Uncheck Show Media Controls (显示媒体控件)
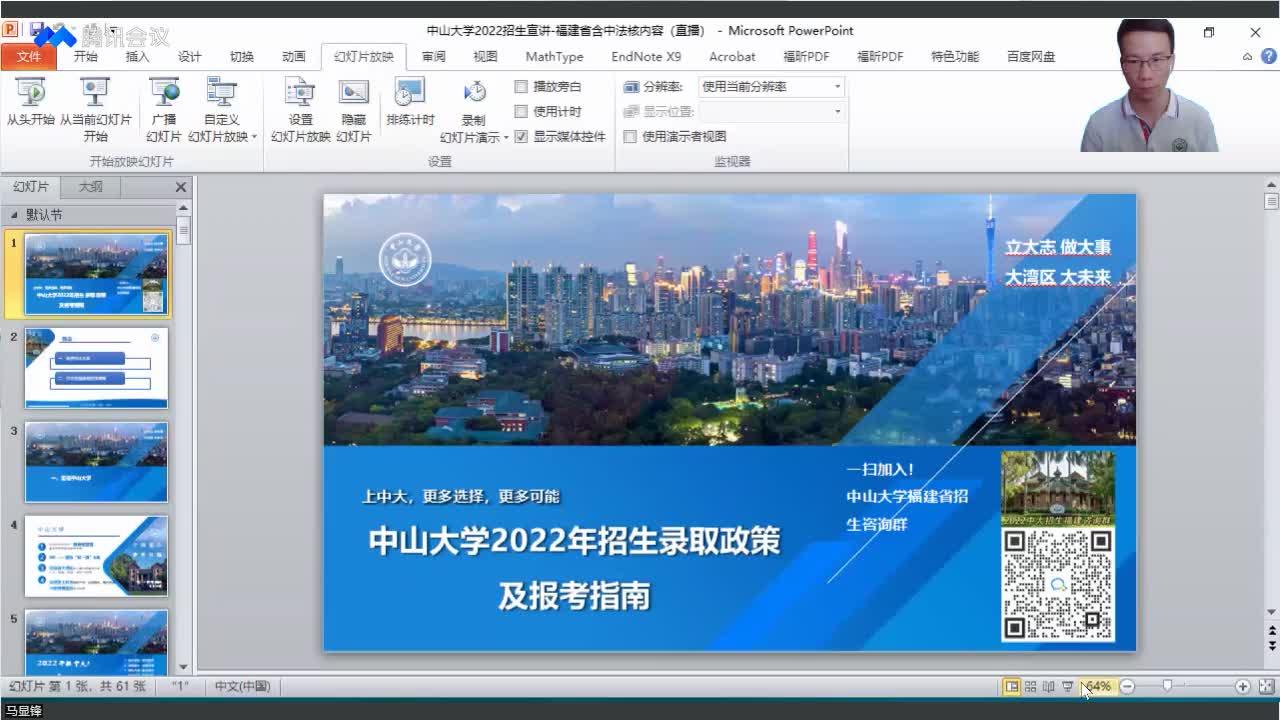The image size is (1280, 720). tap(521, 137)
